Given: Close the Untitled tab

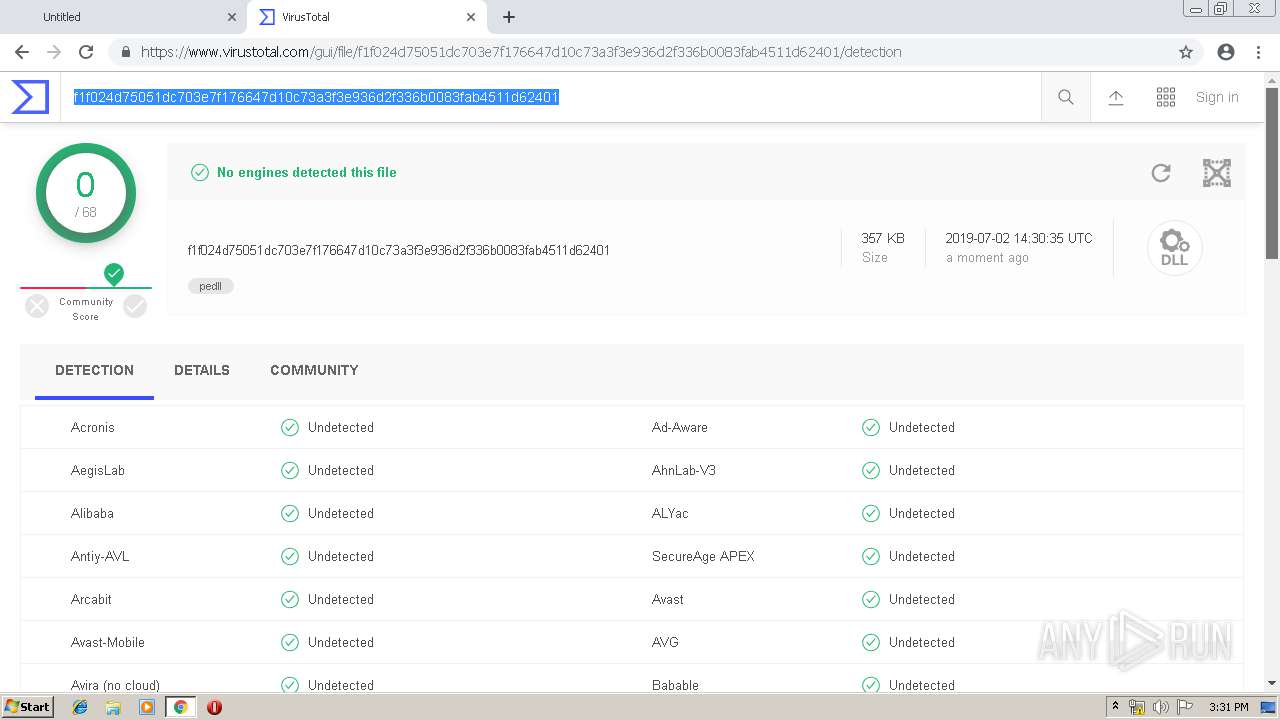Looking at the screenshot, I should (x=232, y=17).
